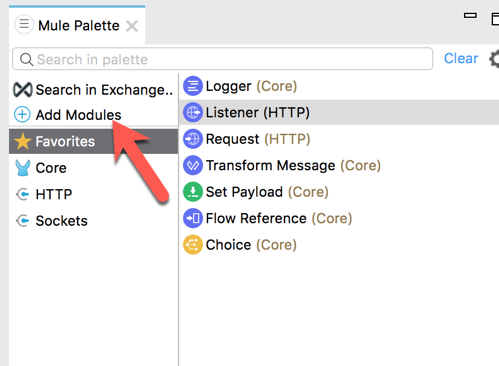Open the palette settings gear icon
The image size is (499, 366).
click(x=494, y=59)
